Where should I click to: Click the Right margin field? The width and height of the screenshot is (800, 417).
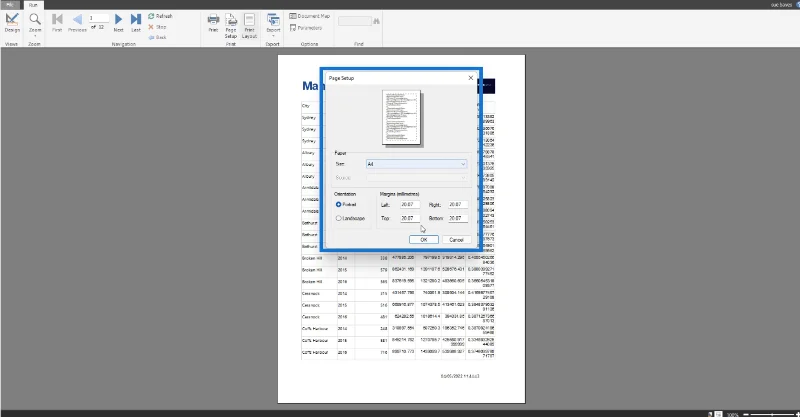(458, 205)
